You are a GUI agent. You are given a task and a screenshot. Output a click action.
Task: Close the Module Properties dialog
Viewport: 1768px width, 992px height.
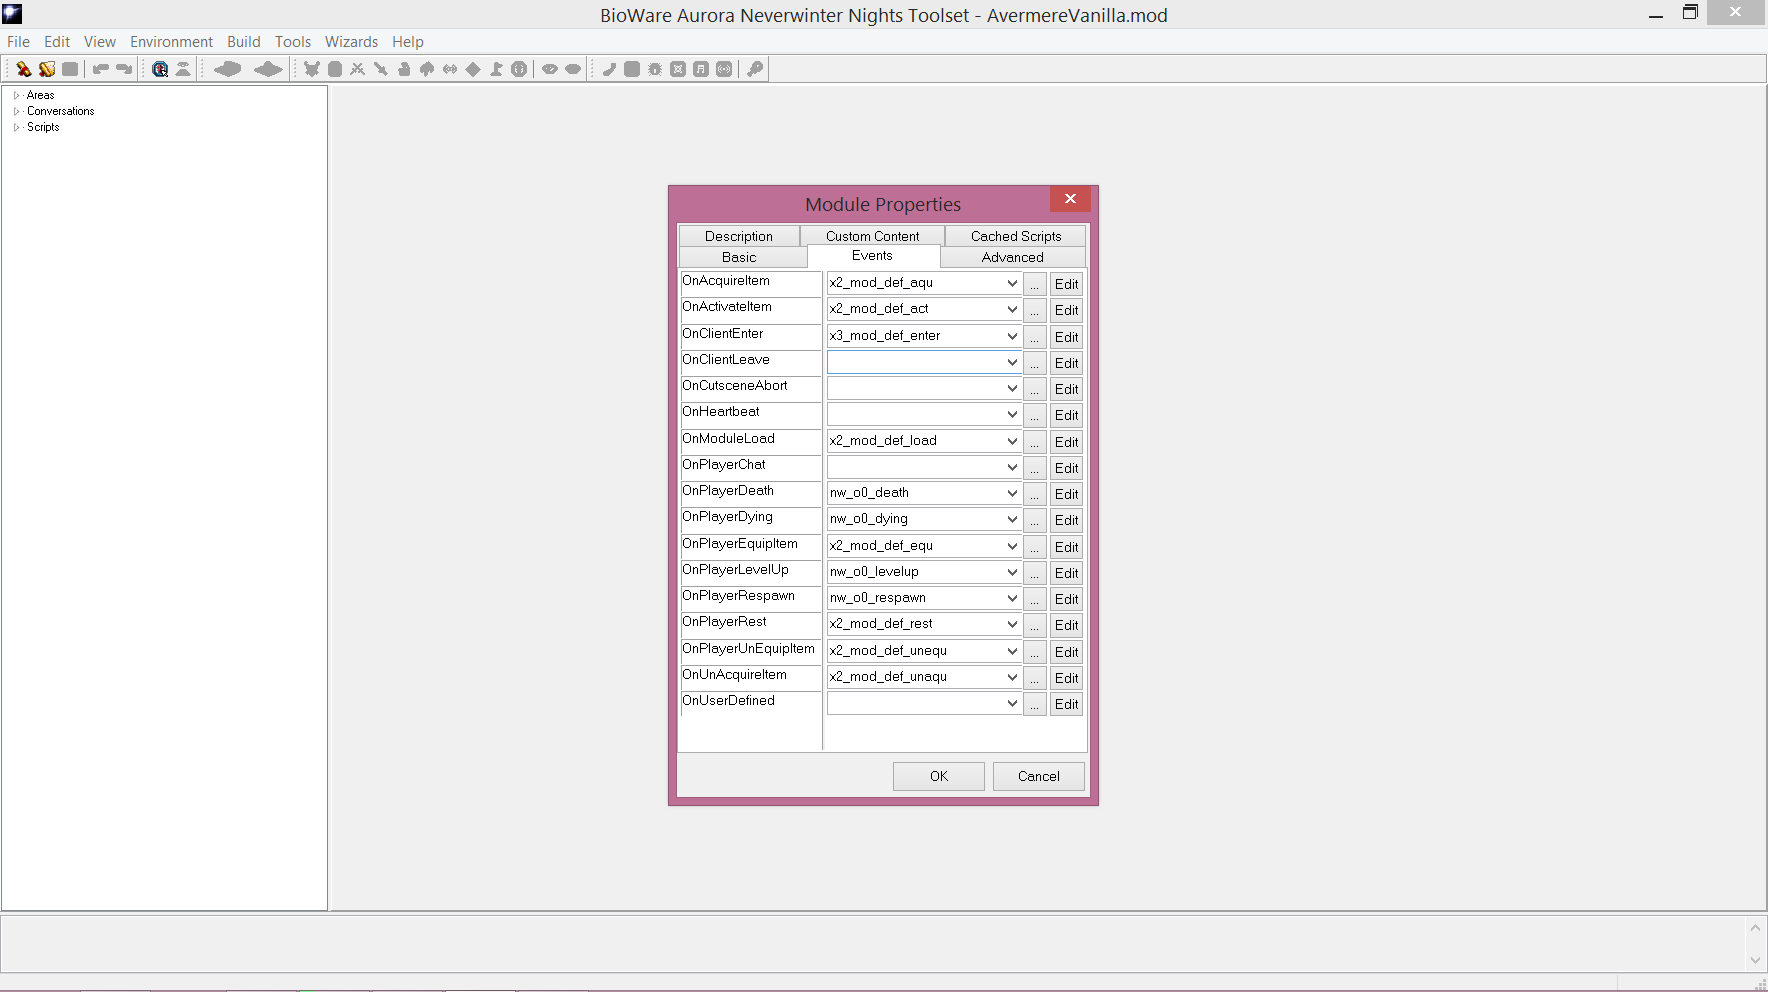click(1070, 198)
